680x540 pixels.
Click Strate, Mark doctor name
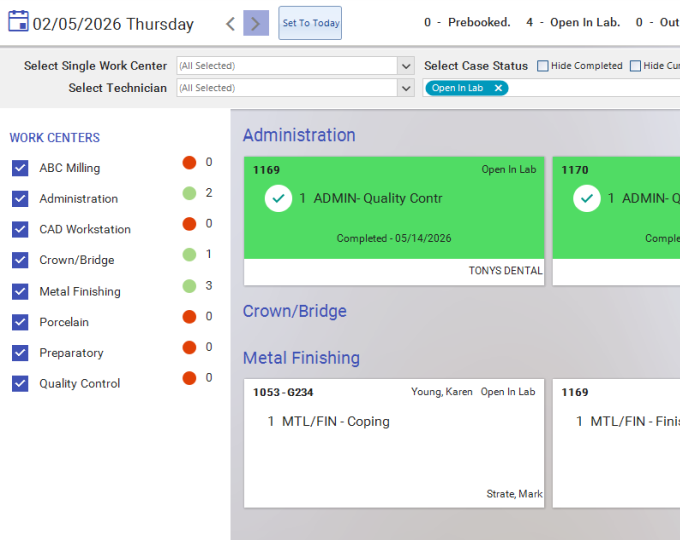click(x=514, y=494)
